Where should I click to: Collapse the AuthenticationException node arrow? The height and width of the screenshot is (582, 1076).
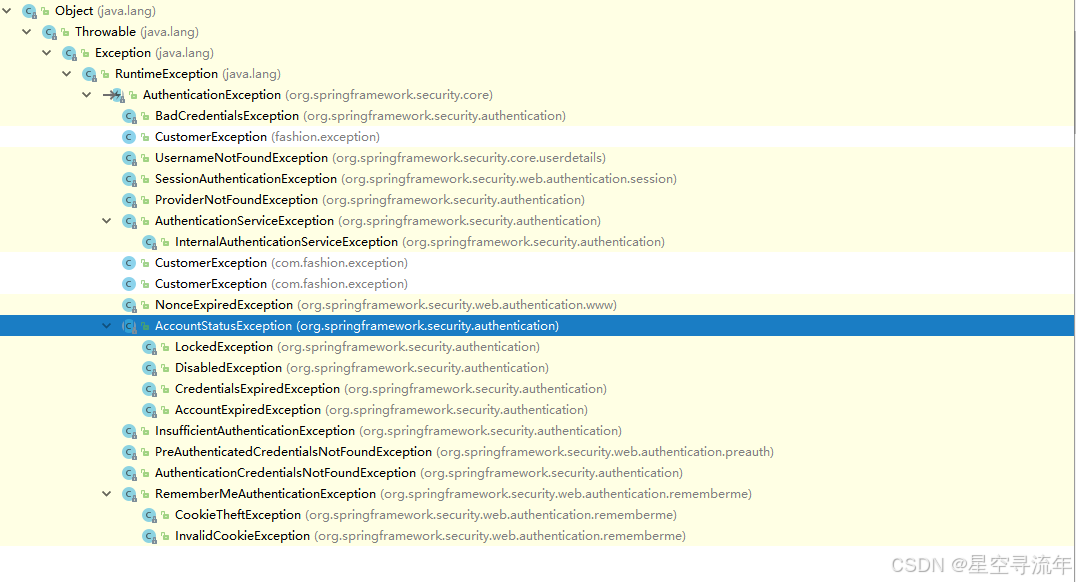(x=86, y=95)
